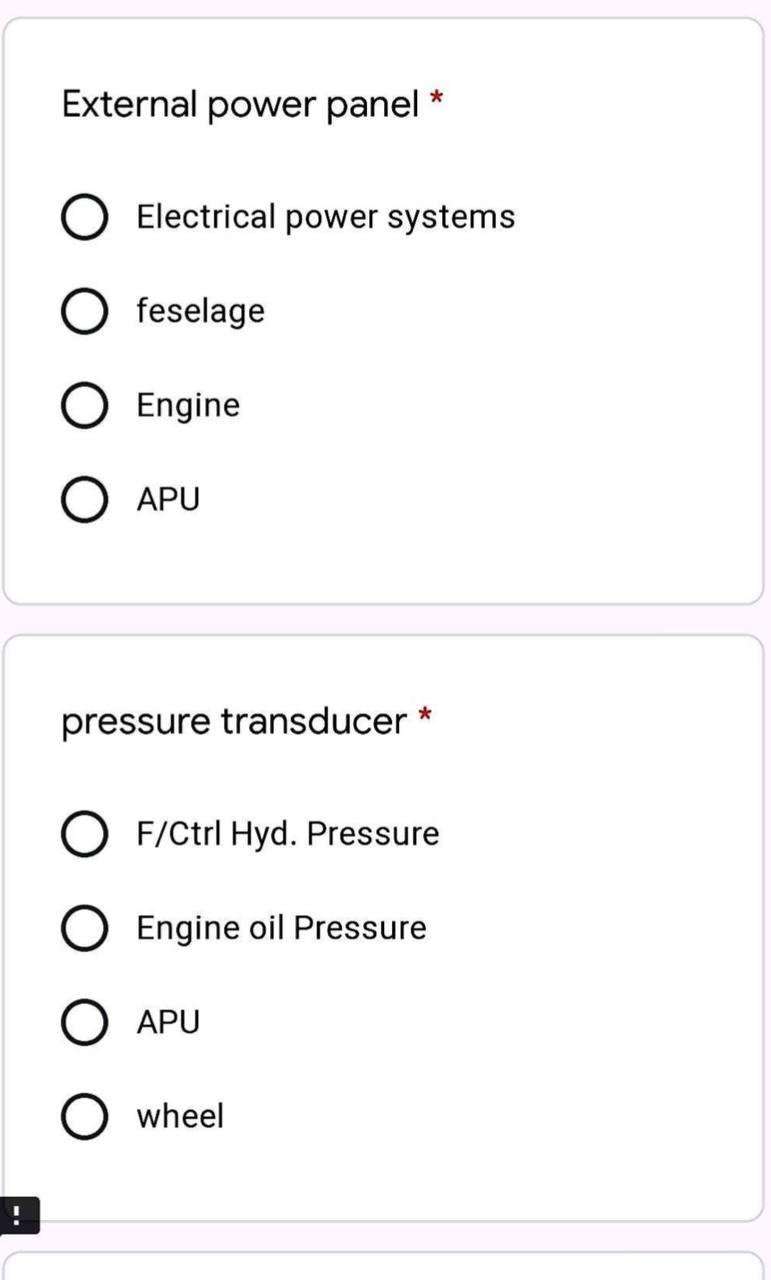Click the "F/Ctrl Hyd. Pressure" label text
The image size is (771, 1280).
[x=287, y=834]
